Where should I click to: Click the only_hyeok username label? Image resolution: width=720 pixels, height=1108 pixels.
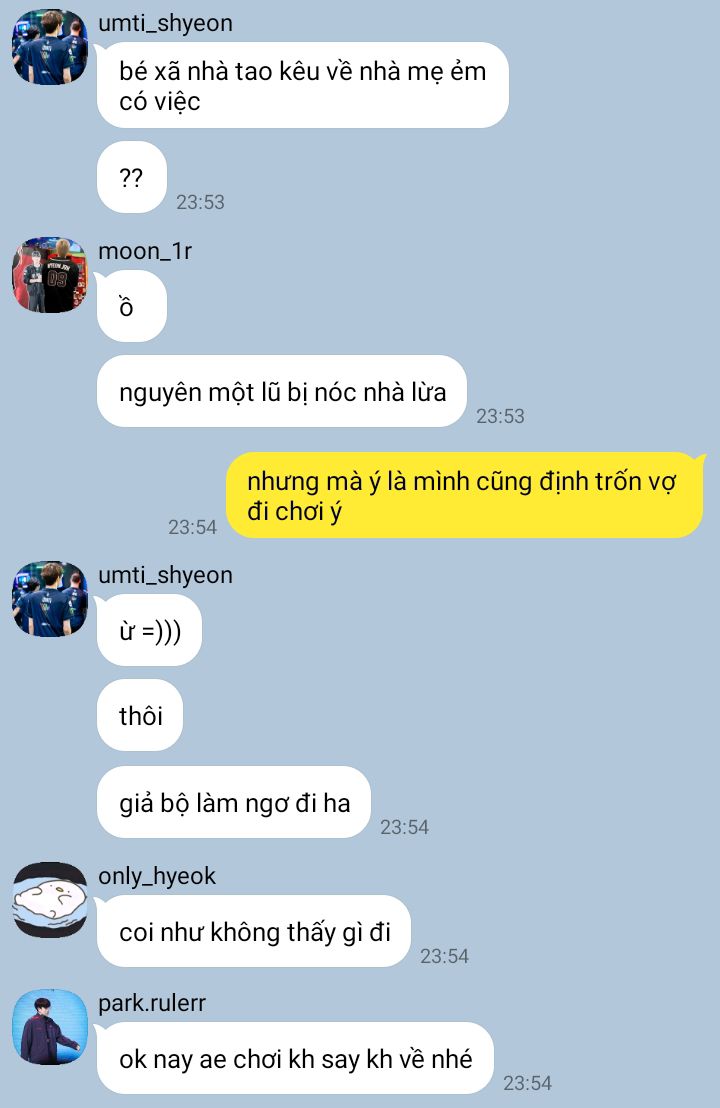(157, 876)
